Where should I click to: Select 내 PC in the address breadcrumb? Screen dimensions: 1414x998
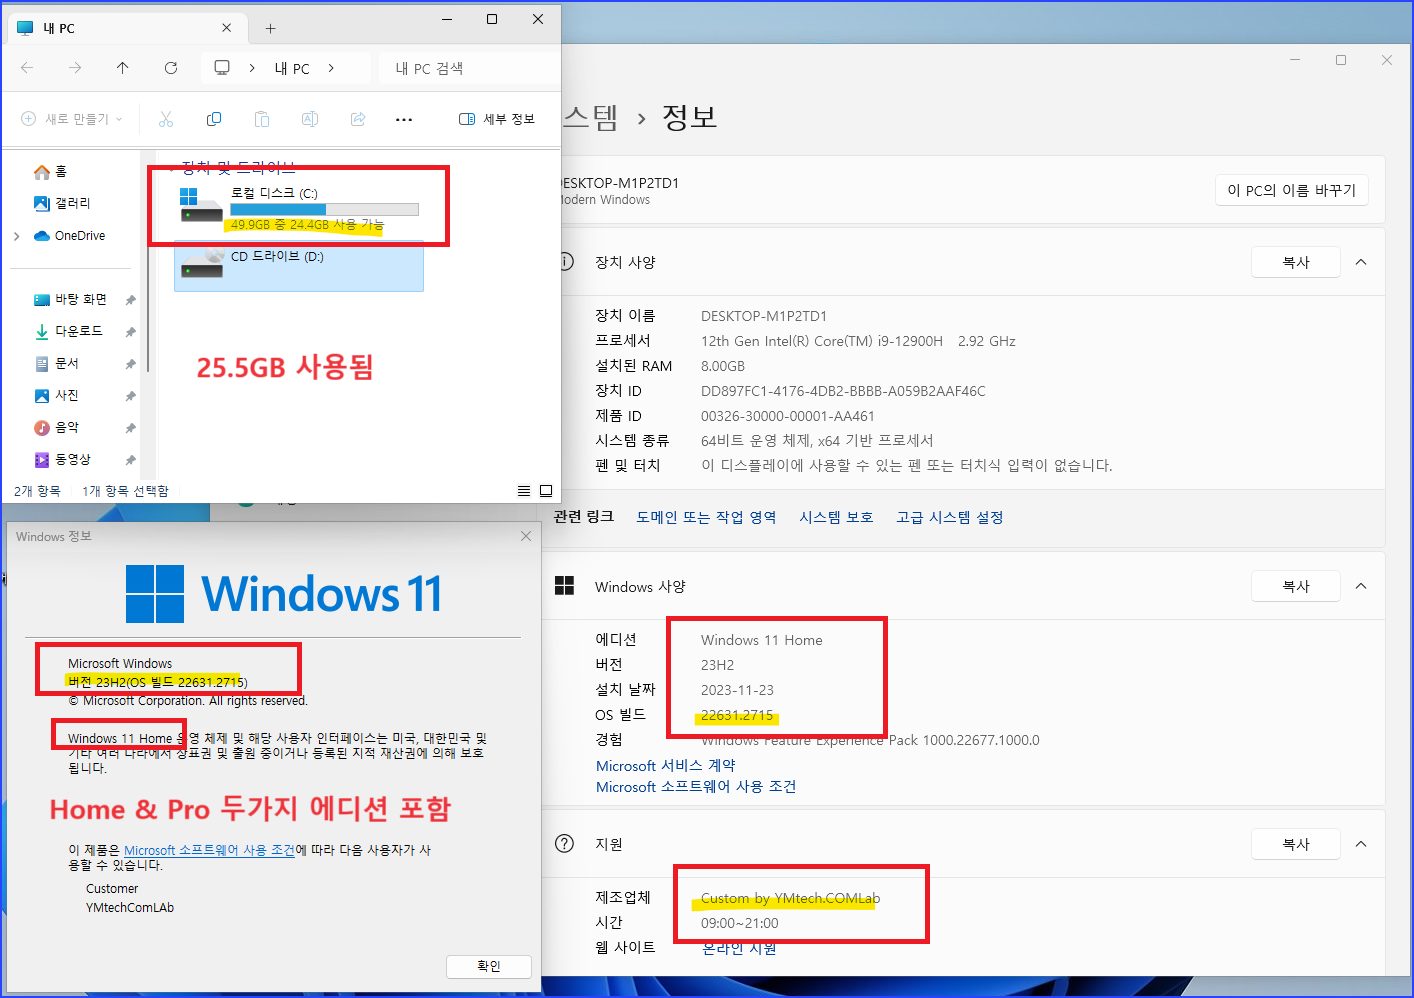pyautogui.click(x=292, y=68)
